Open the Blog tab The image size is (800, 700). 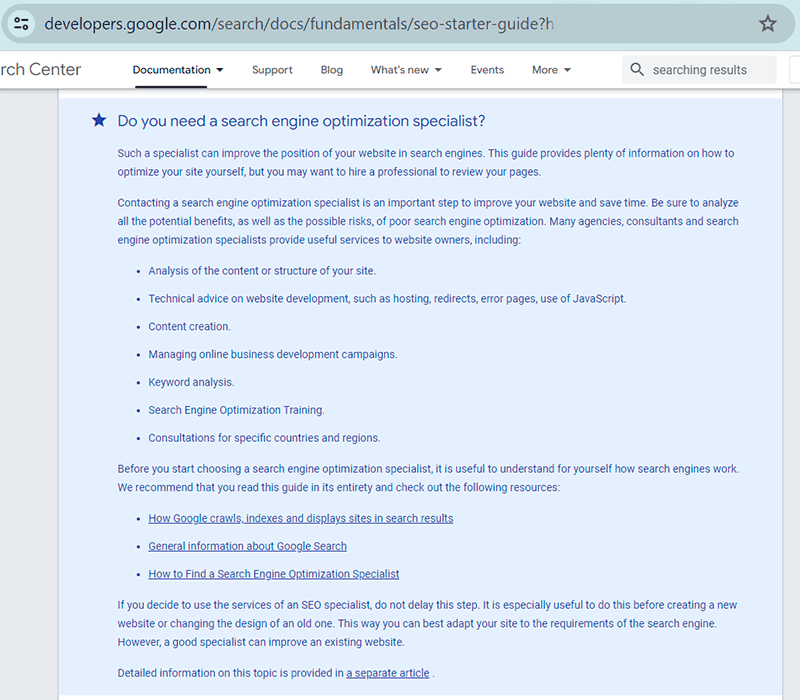pyautogui.click(x=332, y=70)
